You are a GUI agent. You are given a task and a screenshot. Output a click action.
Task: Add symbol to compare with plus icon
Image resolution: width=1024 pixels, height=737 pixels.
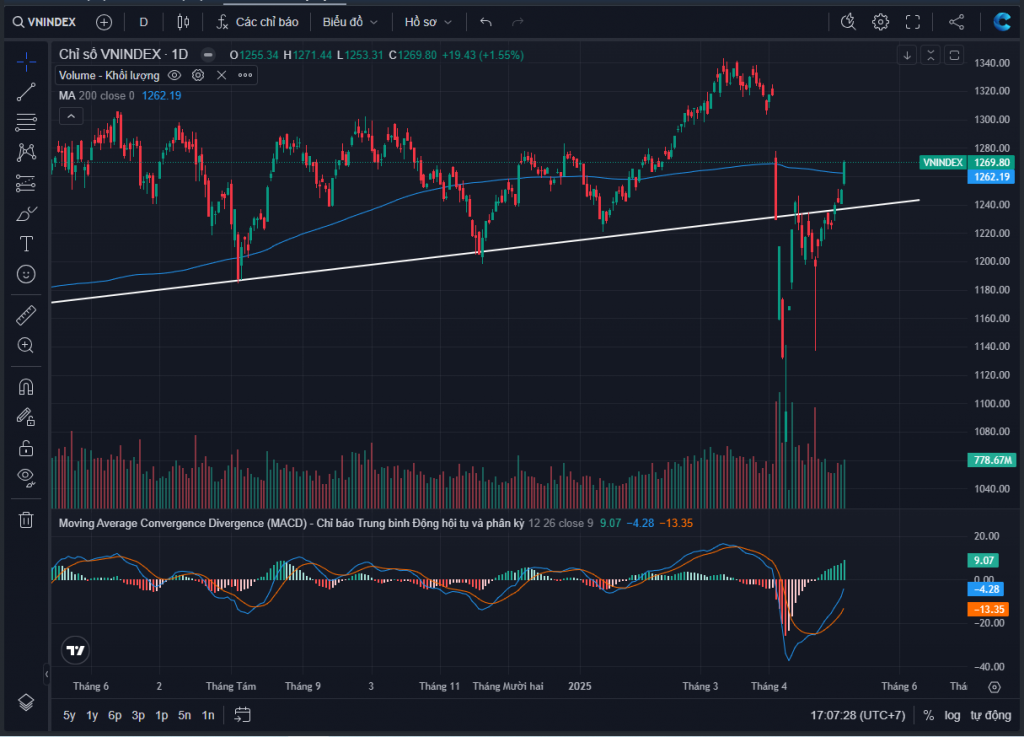point(104,22)
